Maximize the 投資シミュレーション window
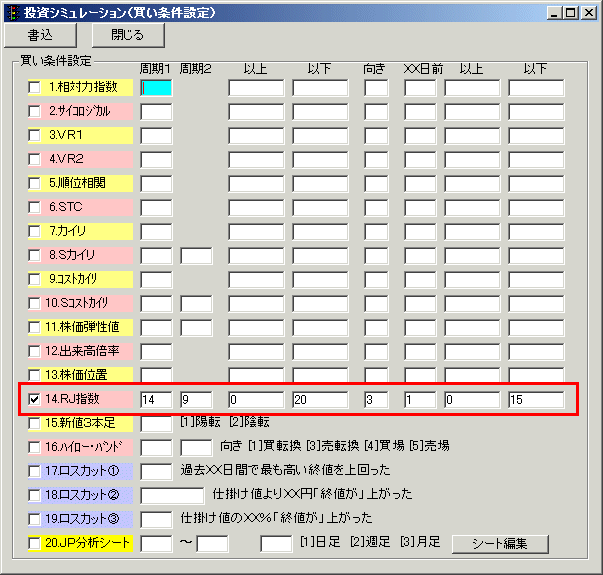Image resolution: width=603 pixels, height=575 pixels. click(x=571, y=13)
